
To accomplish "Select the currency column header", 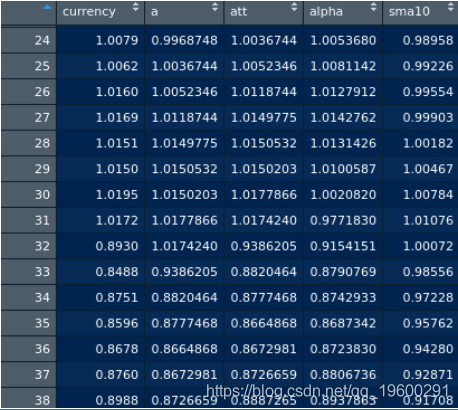I will point(89,12).
